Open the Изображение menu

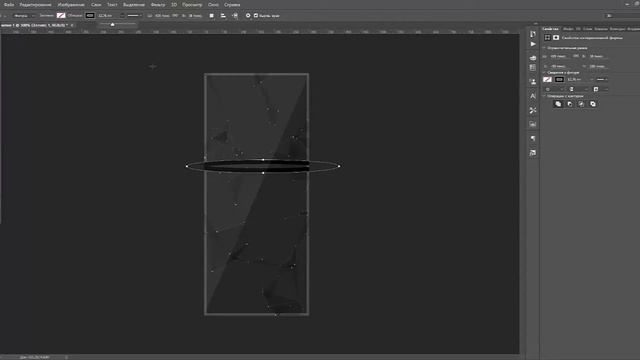pyautogui.click(x=71, y=4)
